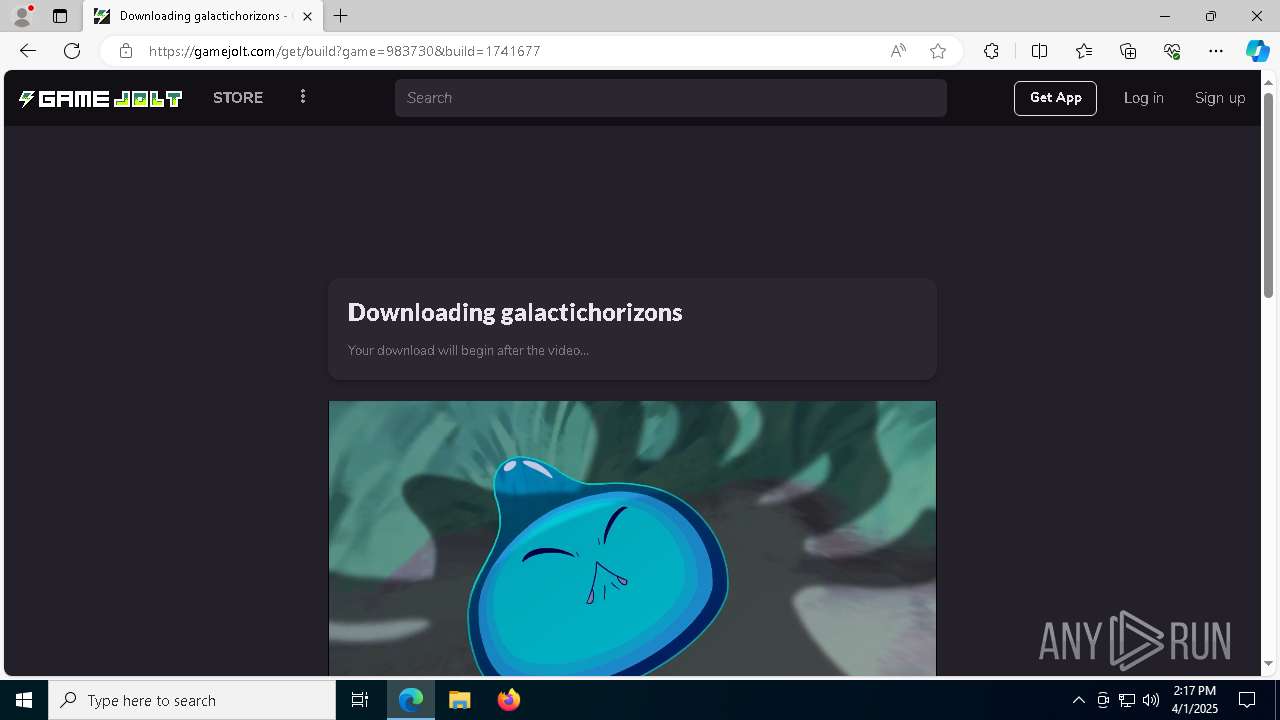Open the Extensions puzzle icon
The width and height of the screenshot is (1280, 720).
991,51
